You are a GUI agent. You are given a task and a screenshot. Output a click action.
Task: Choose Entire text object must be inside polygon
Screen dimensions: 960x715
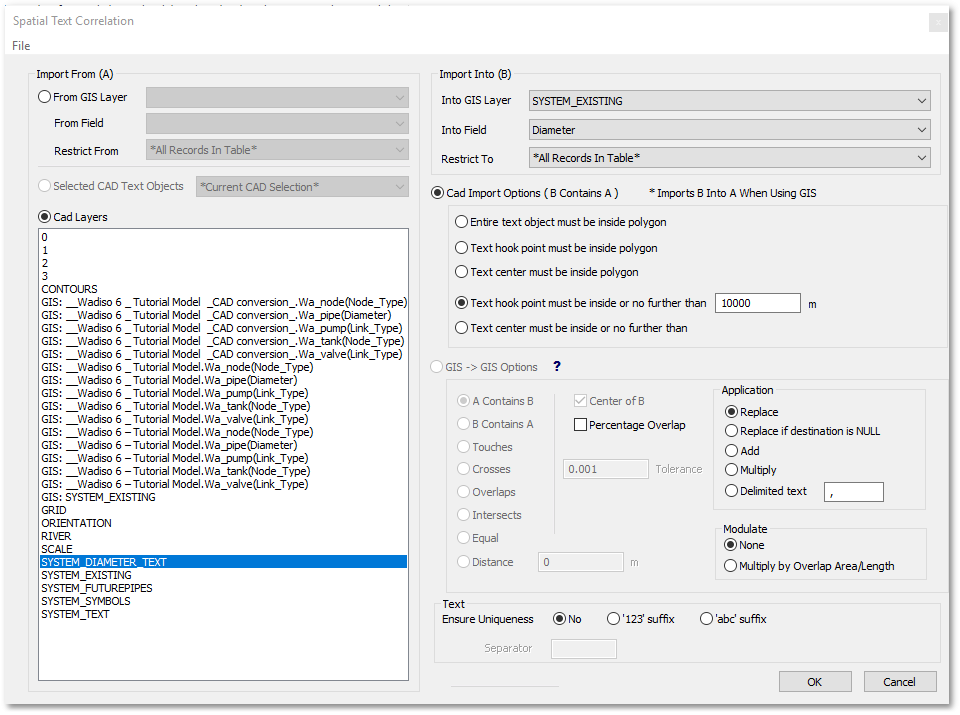tap(461, 222)
